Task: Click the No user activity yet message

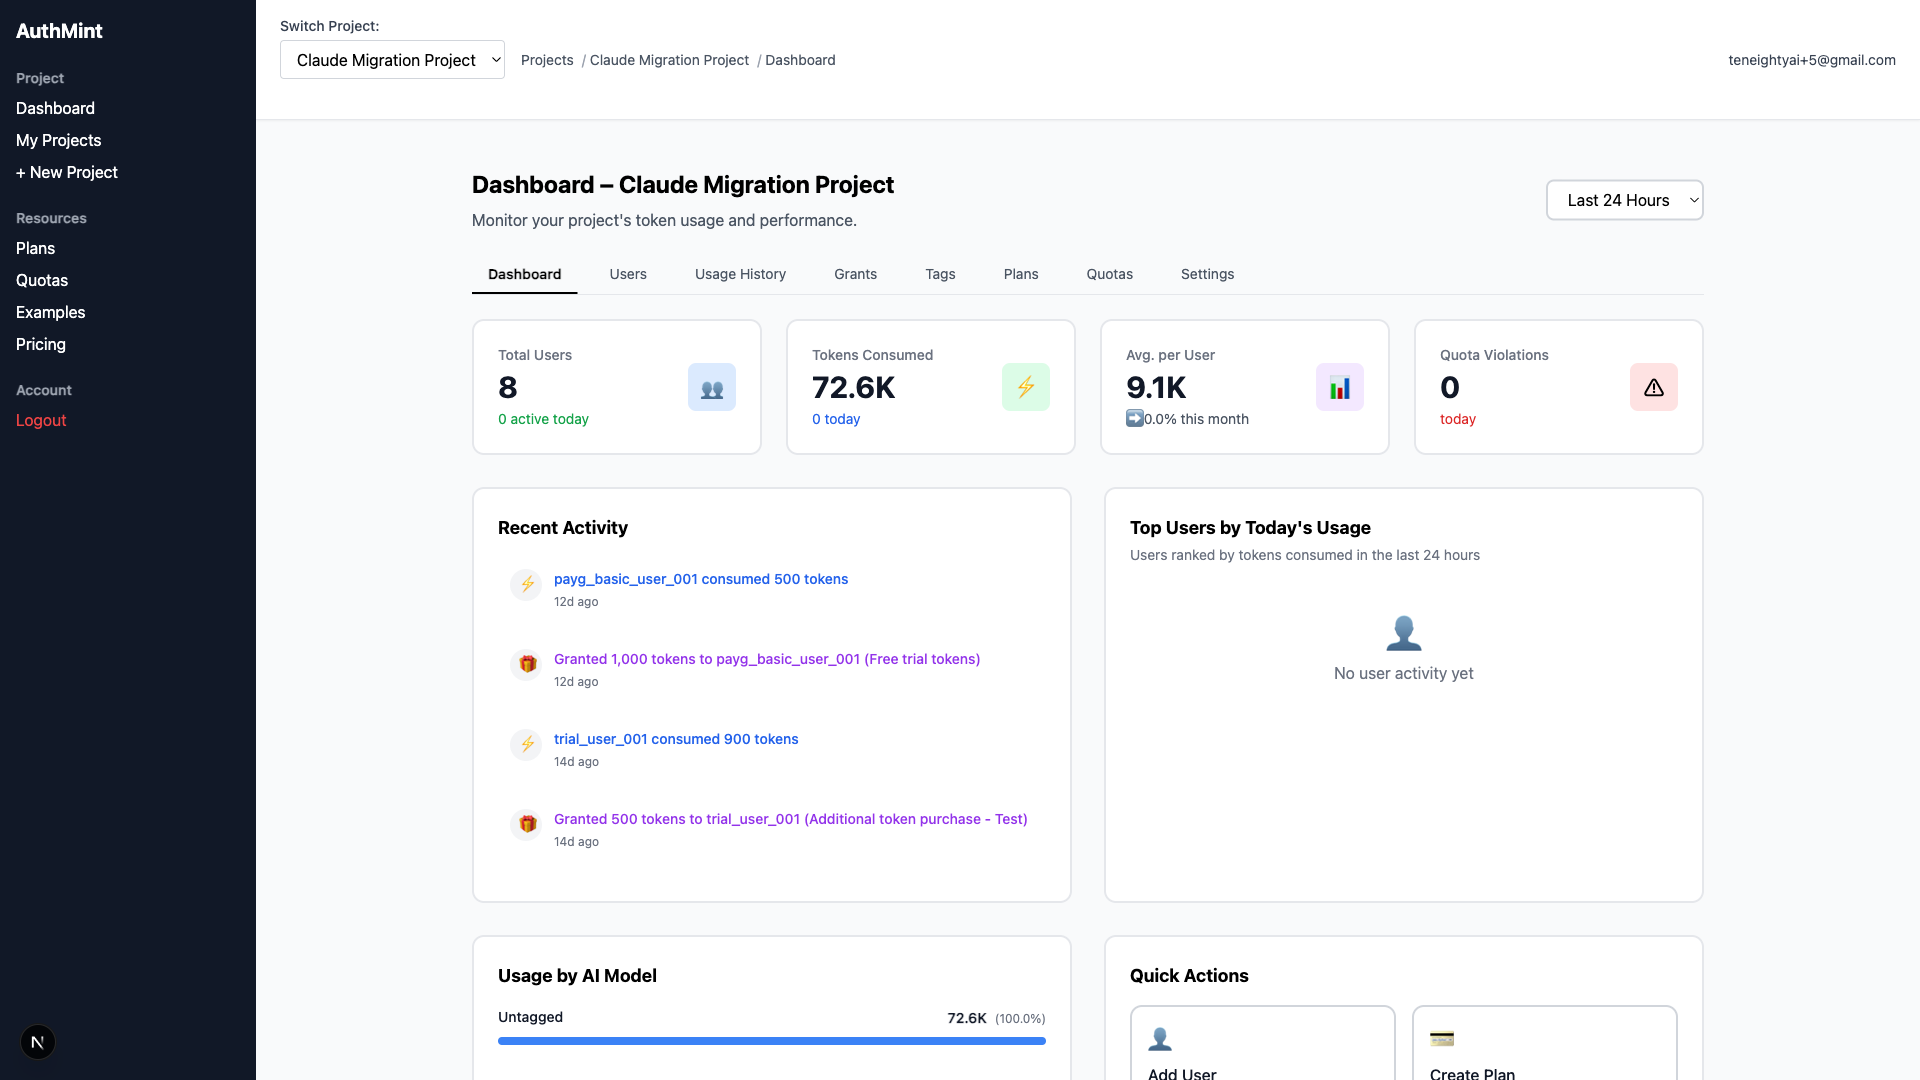Action: pyautogui.click(x=1404, y=673)
